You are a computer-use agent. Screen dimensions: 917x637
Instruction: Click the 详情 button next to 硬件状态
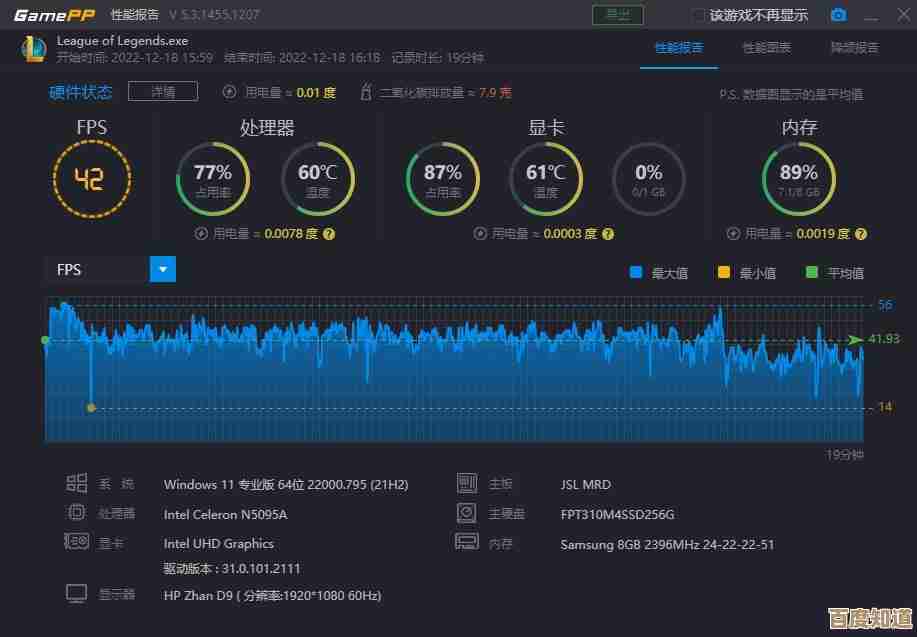(x=163, y=92)
